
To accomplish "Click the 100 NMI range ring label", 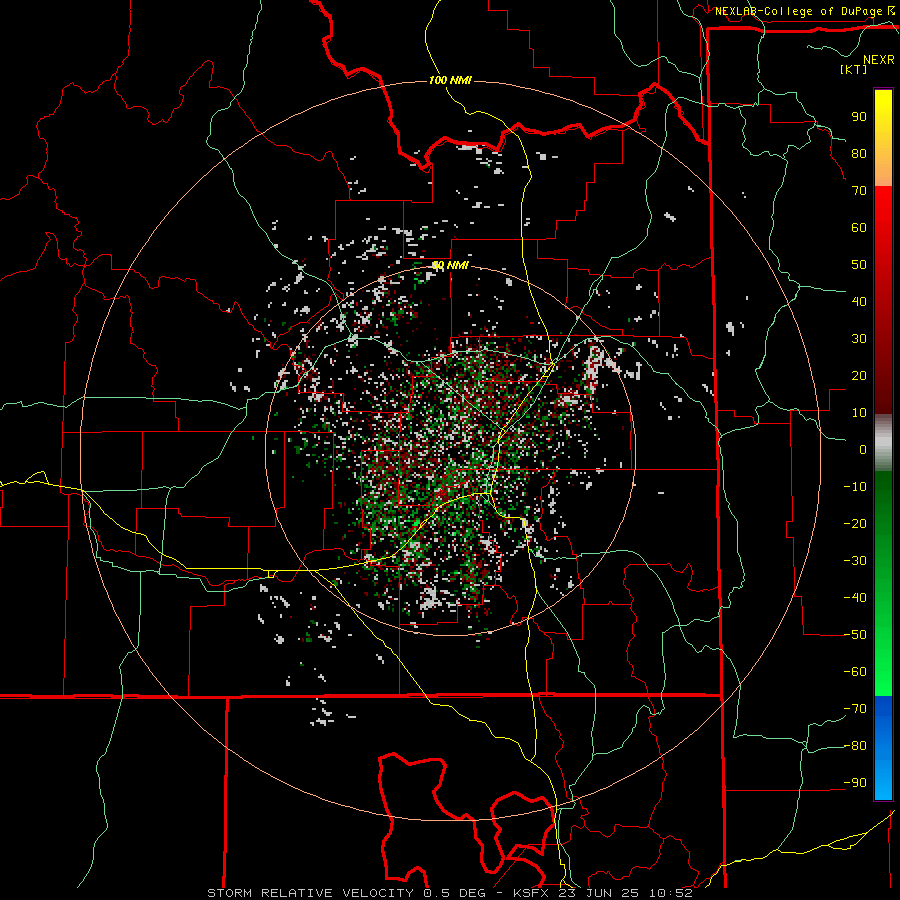I will pos(450,80).
